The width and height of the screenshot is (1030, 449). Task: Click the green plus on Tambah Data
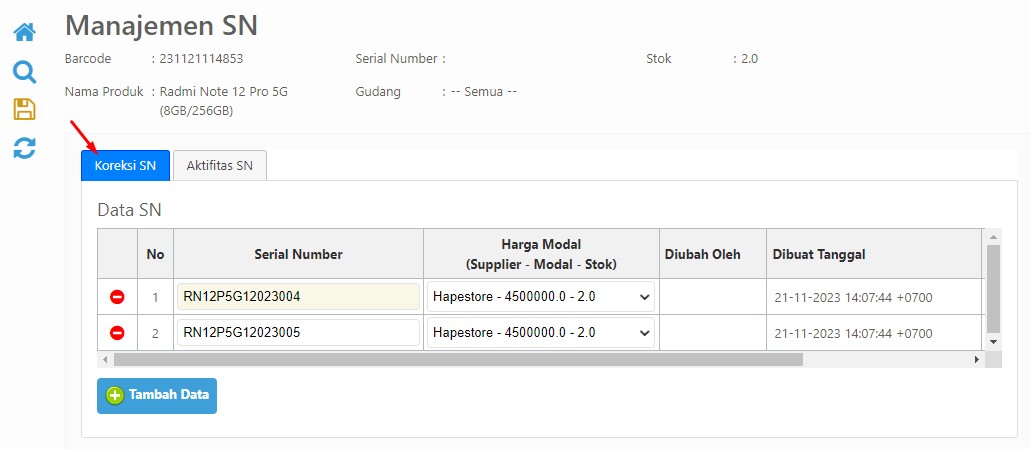point(115,396)
